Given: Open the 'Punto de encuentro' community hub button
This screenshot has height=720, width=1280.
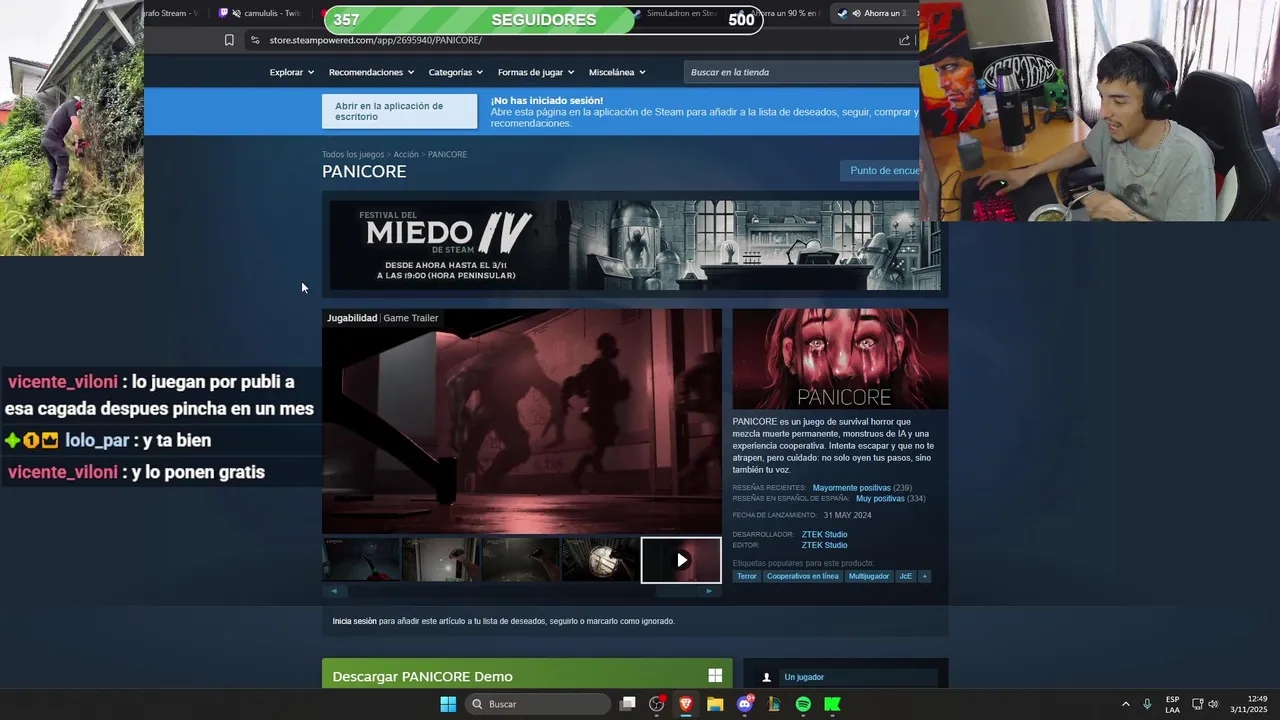Looking at the screenshot, I should [x=880, y=171].
